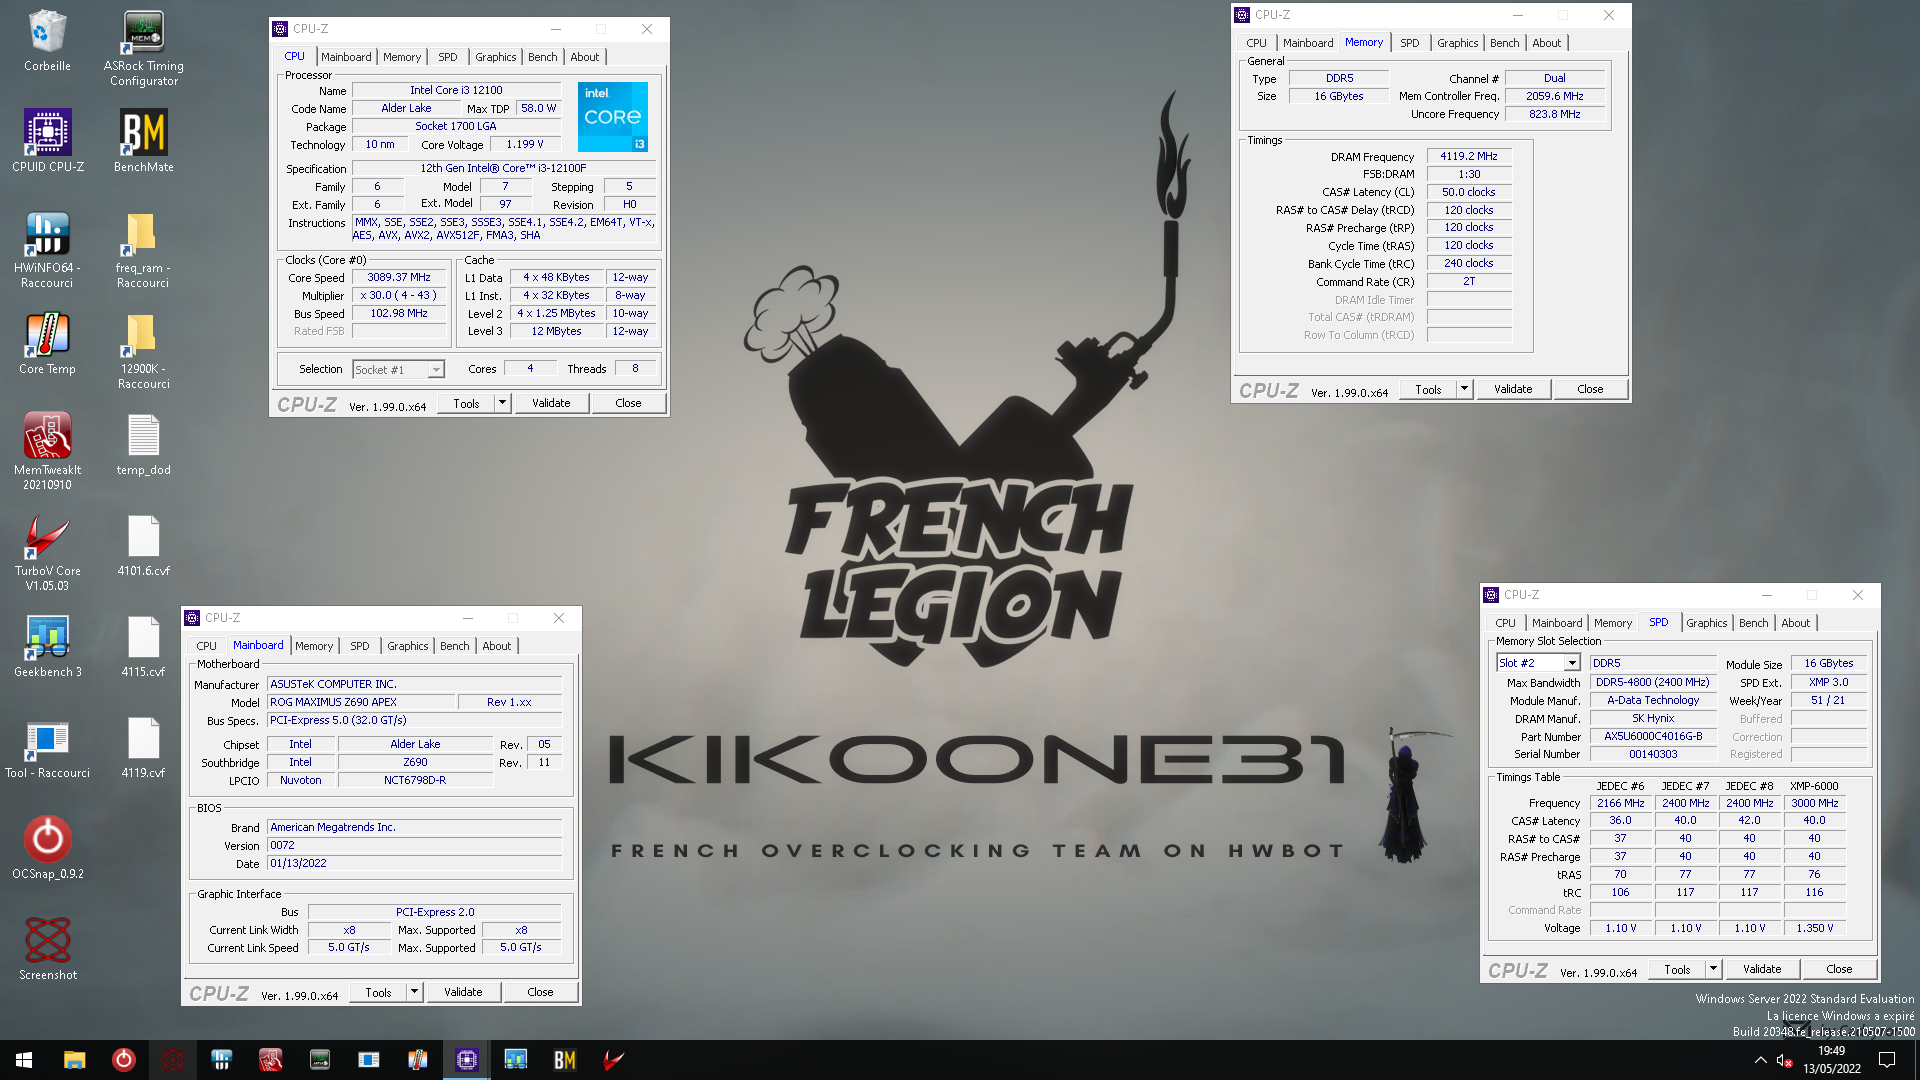Open About tab in SPD window
Viewport: 1920px width, 1080px height.
[x=1795, y=623]
